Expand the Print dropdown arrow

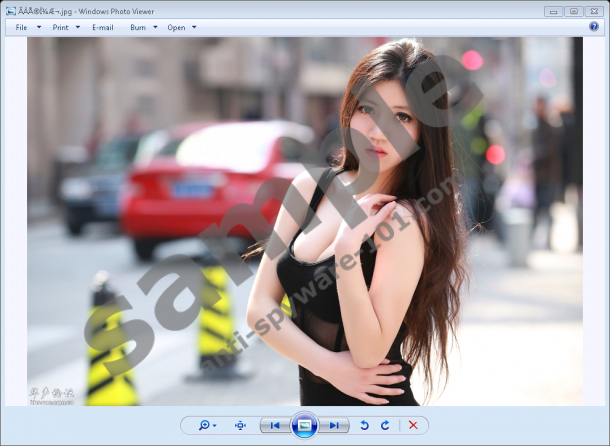coord(77,27)
